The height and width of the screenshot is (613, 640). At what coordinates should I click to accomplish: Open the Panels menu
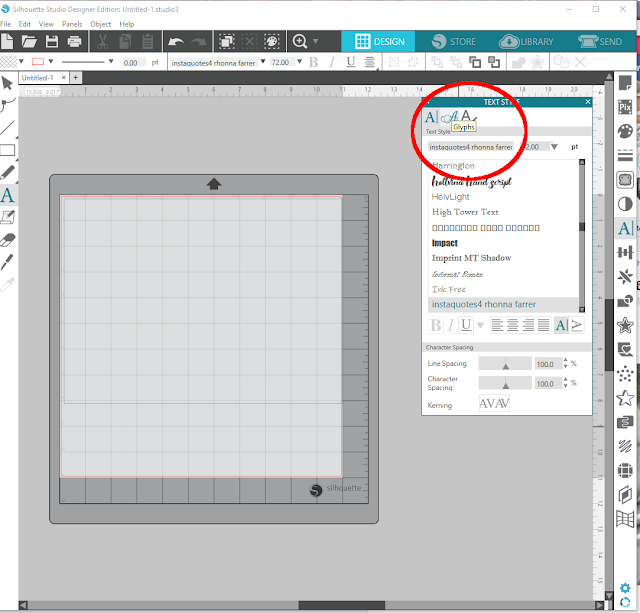pos(72,24)
